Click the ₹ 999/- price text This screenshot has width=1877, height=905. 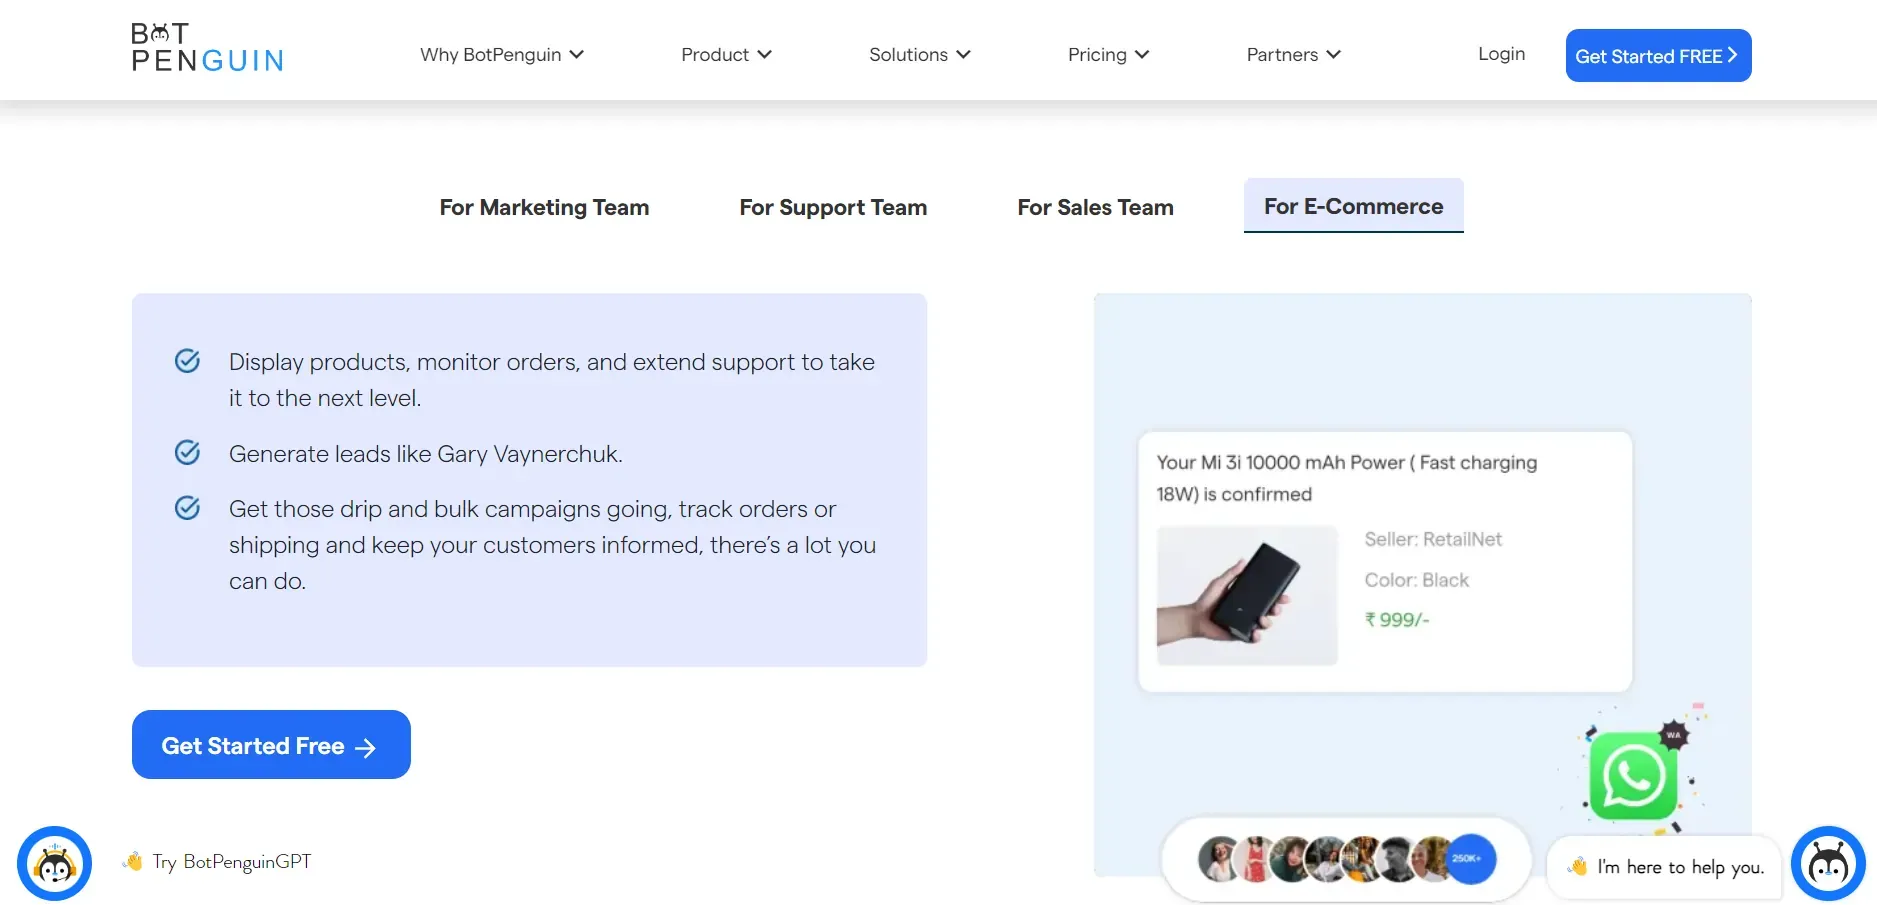[x=1397, y=620]
